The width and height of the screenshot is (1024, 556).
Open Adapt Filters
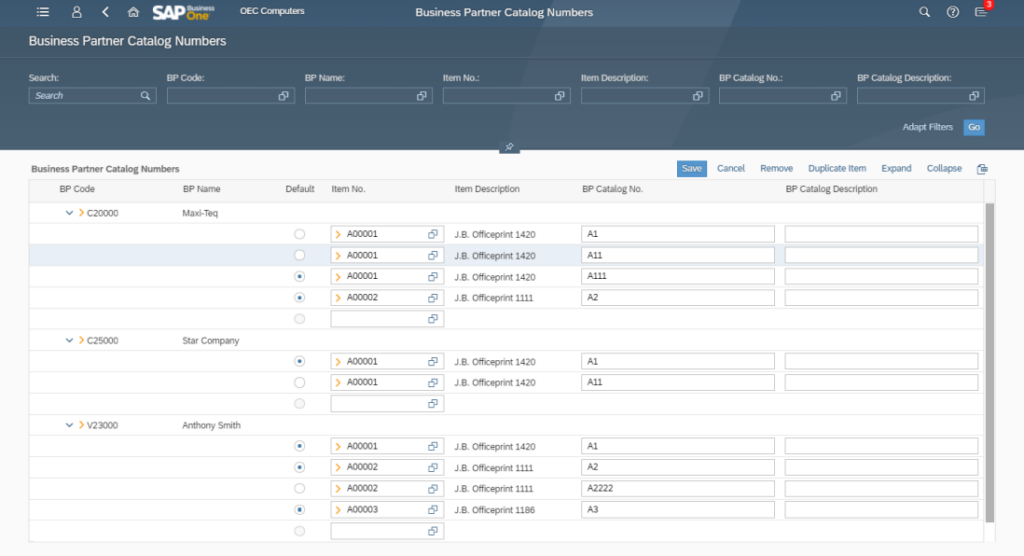point(927,127)
